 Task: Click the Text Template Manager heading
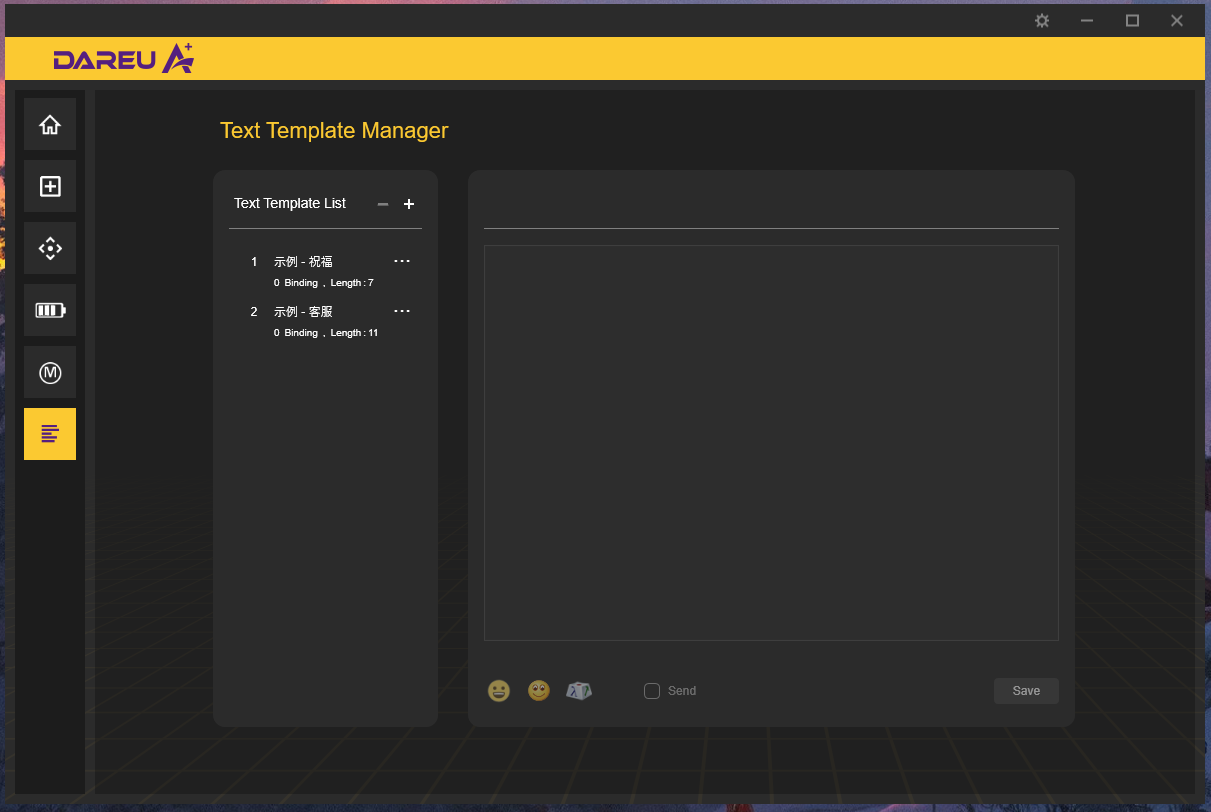[x=334, y=131]
